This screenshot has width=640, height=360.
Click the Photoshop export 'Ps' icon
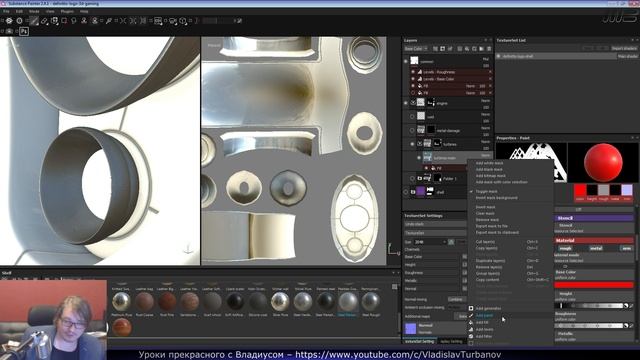click(24, 31)
